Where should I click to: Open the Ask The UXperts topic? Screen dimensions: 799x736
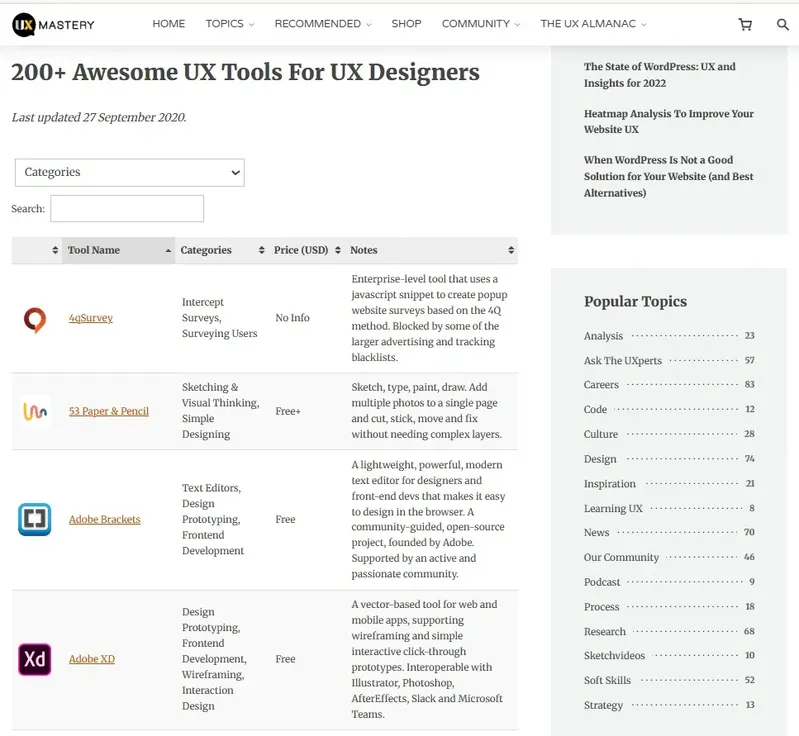click(623, 360)
